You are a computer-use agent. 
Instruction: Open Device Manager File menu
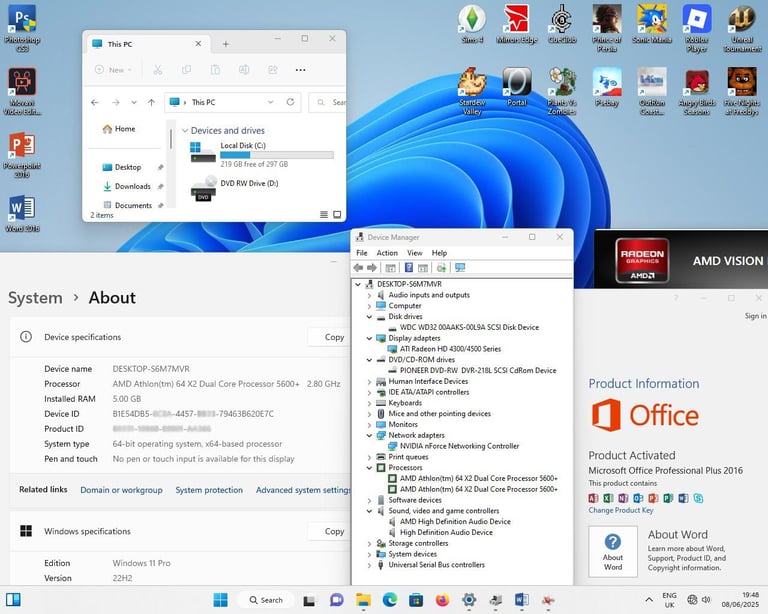point(361,253)
